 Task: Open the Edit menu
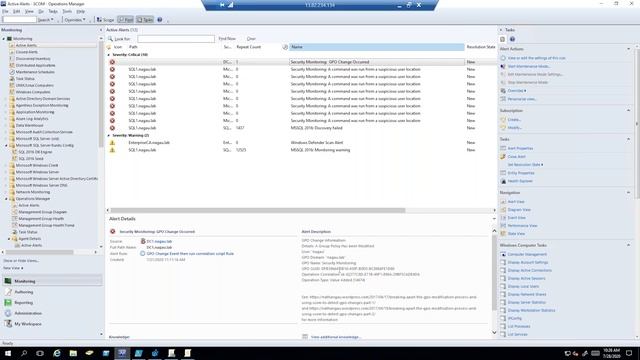[17, 11]
